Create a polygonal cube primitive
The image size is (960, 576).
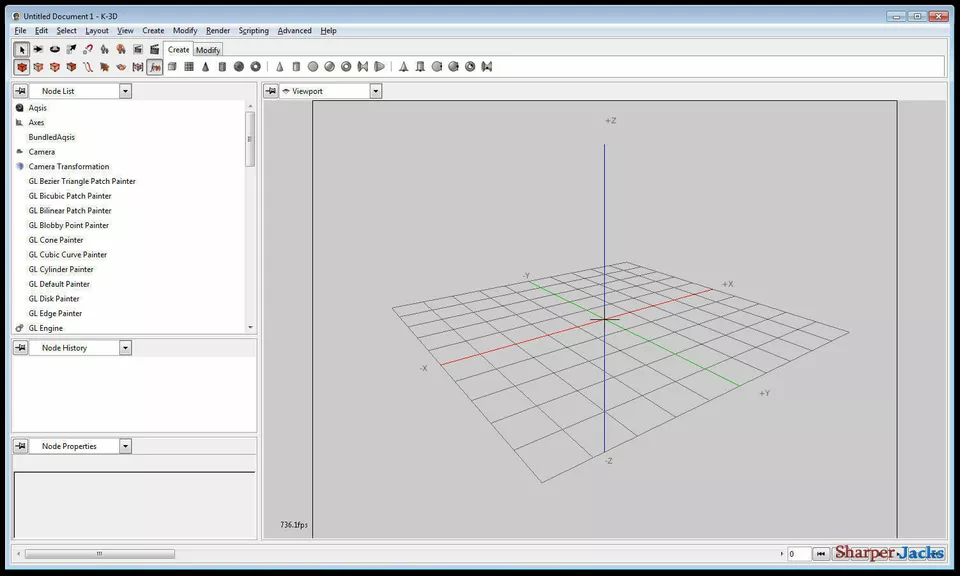174,67
